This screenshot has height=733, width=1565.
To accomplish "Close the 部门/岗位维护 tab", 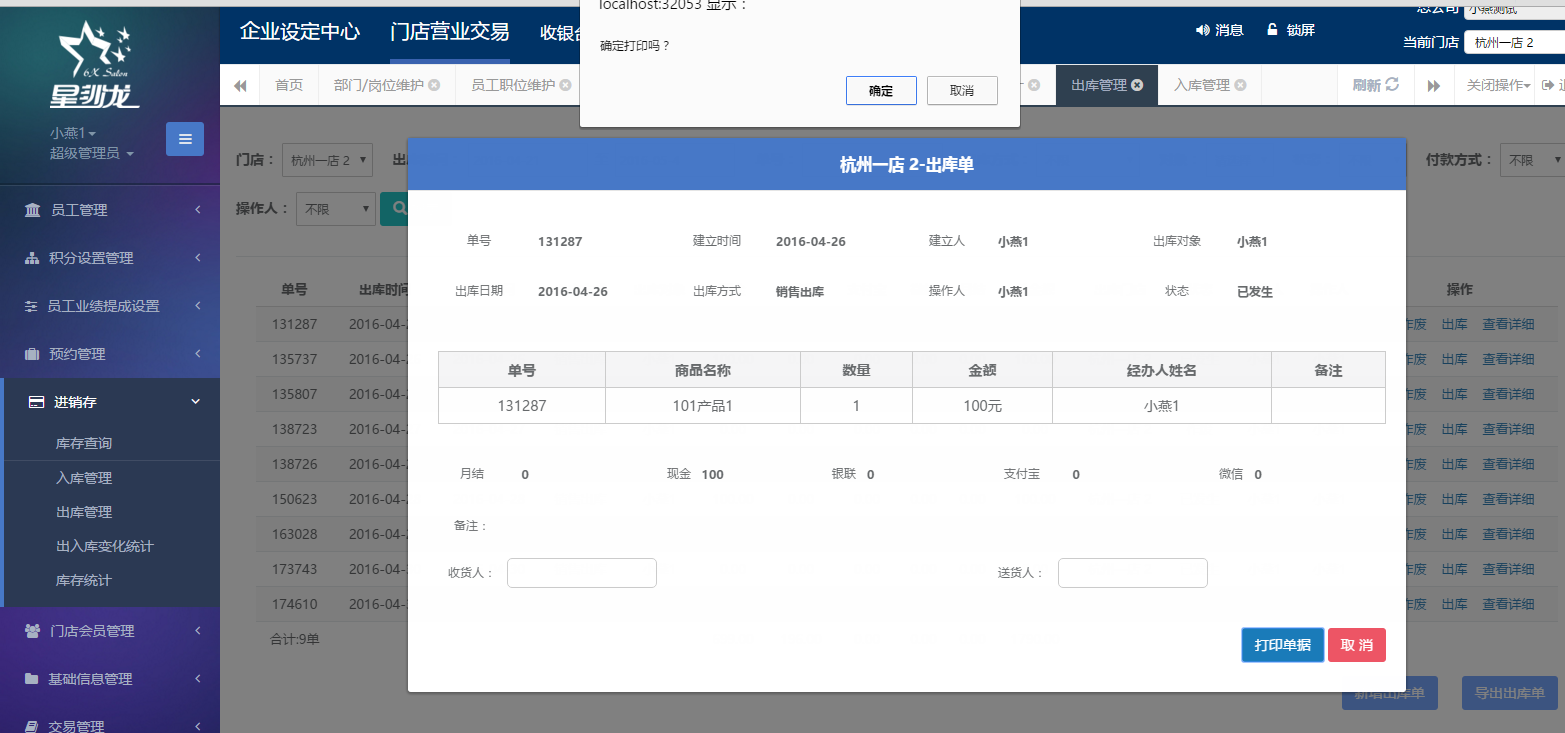I will [434, 85].
